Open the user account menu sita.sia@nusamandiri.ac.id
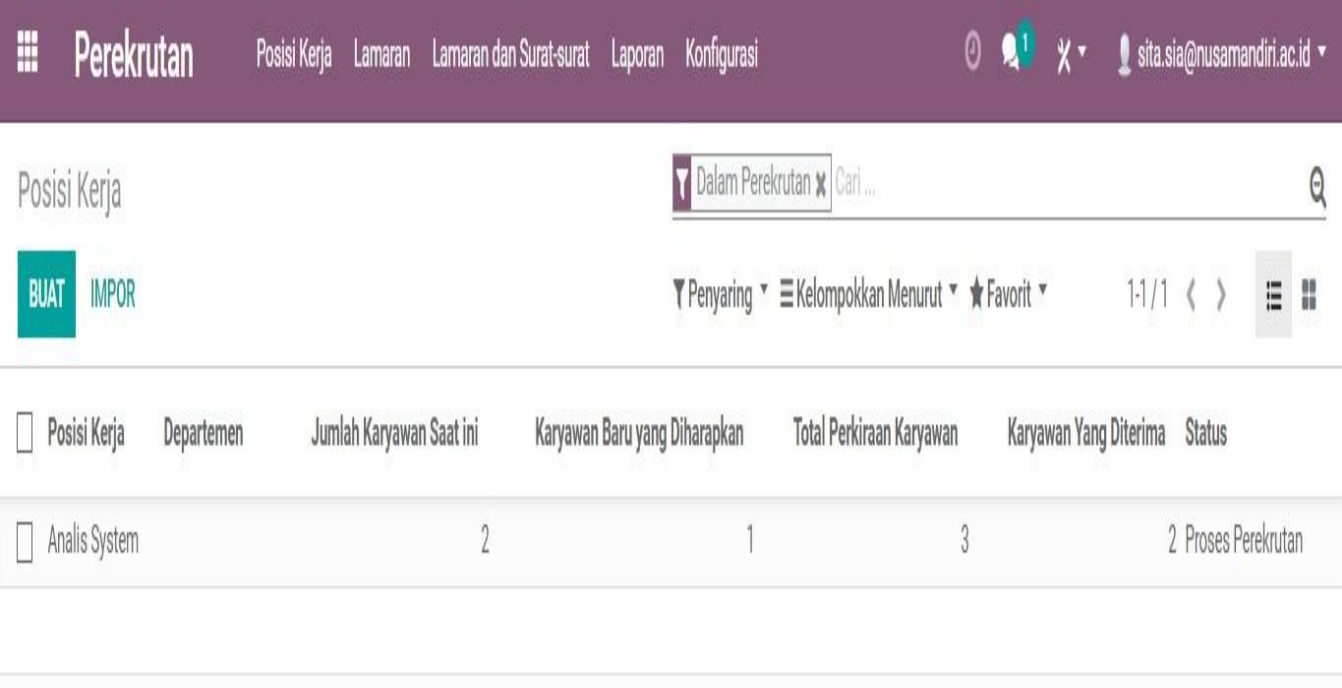The height and width of the screenshot is (688, 1342). [1221, 56]
